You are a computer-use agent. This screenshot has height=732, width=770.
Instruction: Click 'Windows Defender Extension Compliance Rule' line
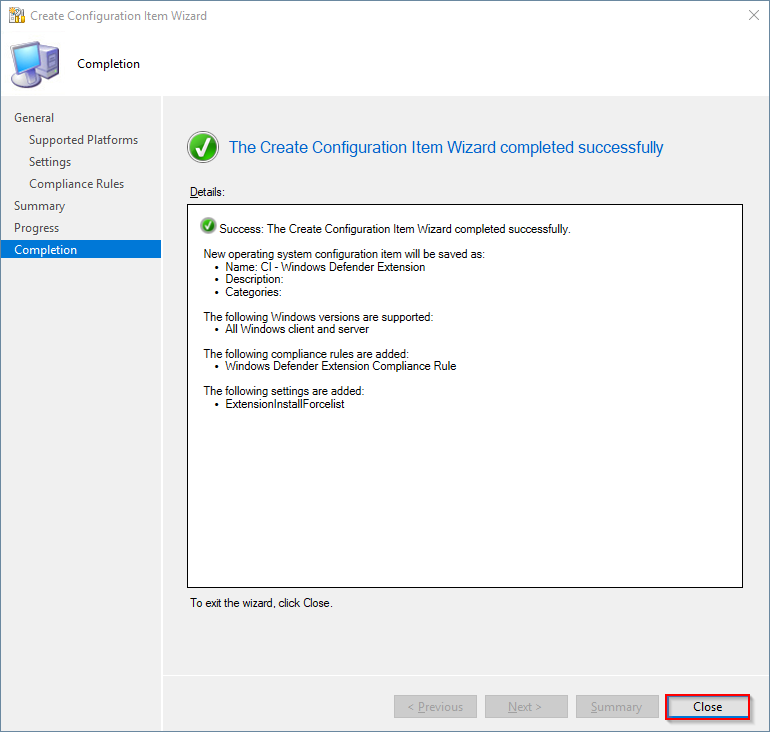[x=341, y=366]
